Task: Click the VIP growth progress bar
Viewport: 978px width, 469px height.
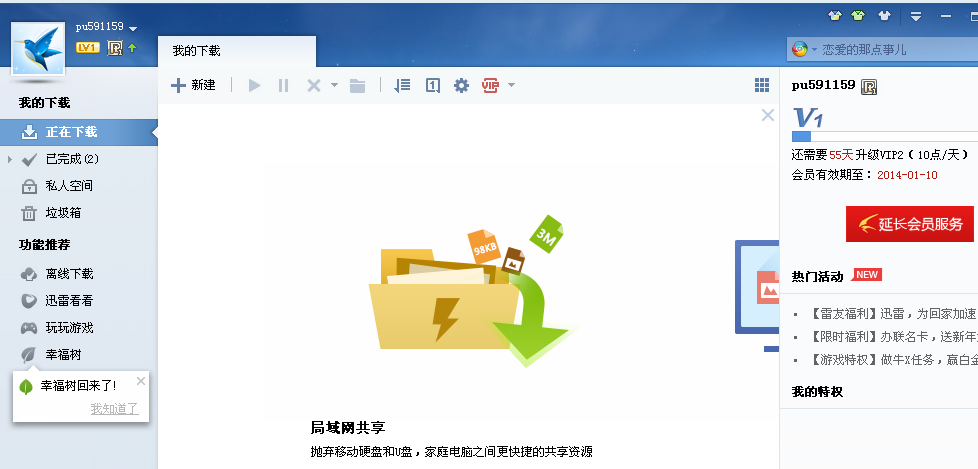Action: coord(885,137)
